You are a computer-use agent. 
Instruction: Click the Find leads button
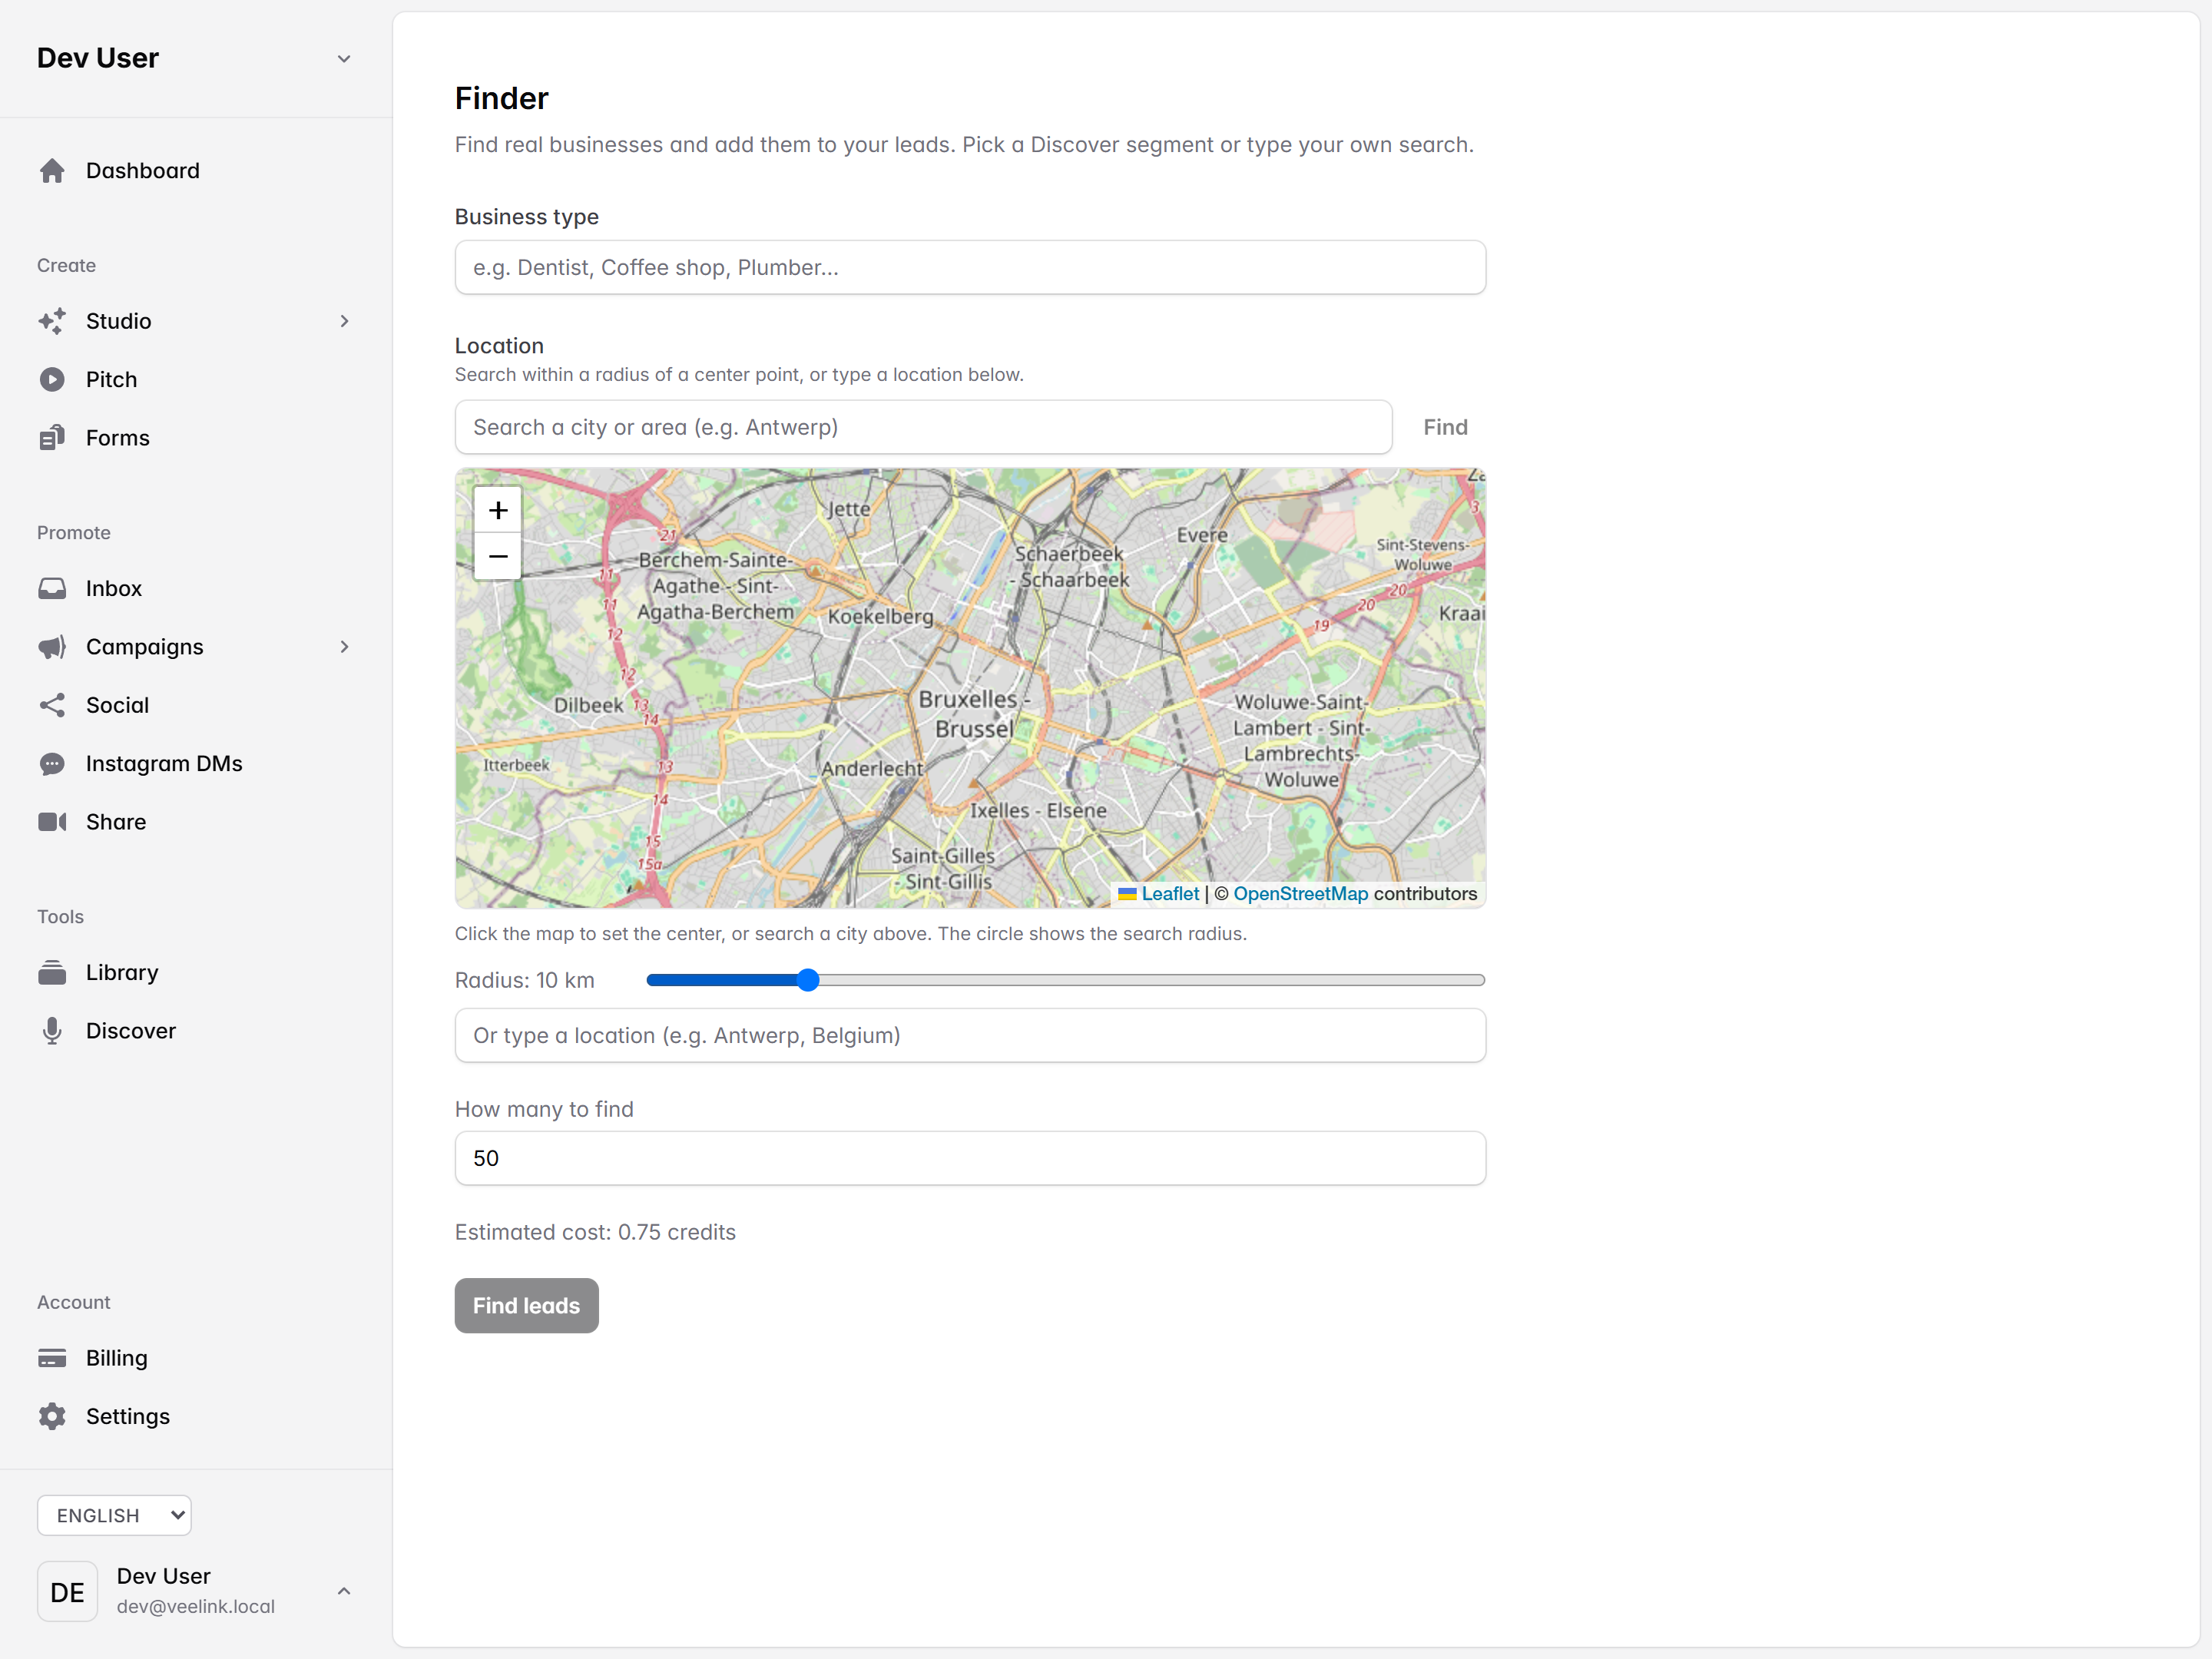coord(526,1305)
